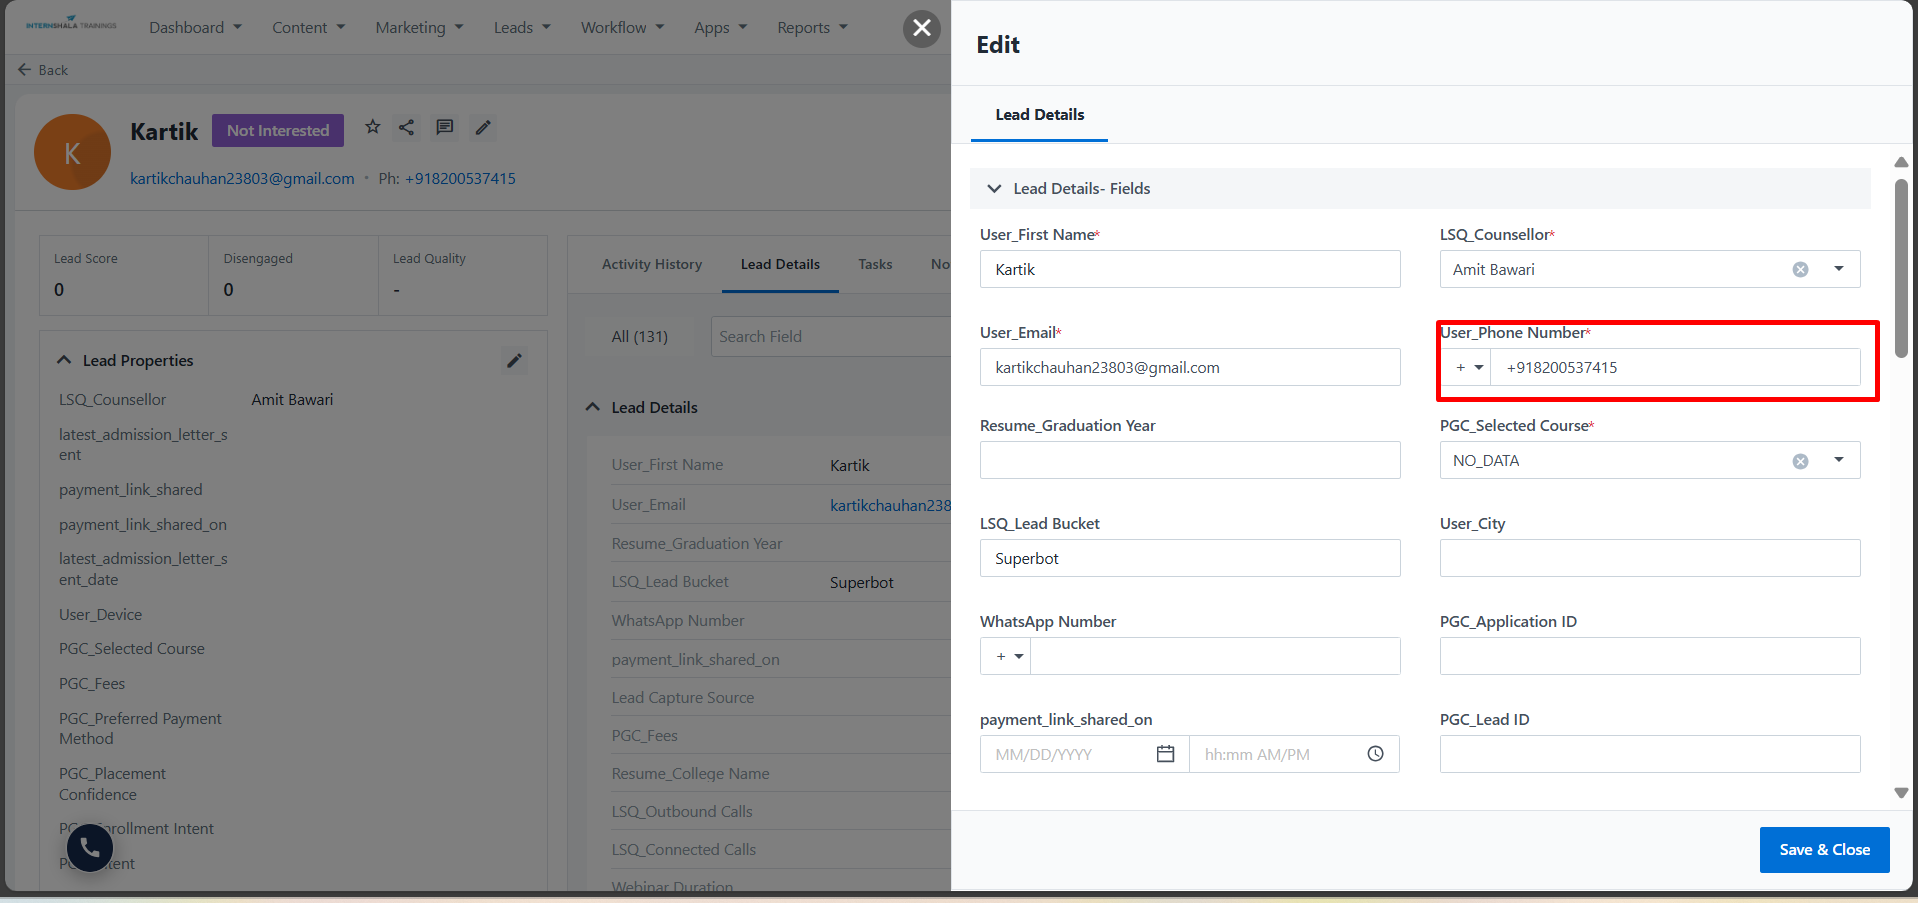Collapse the Lead Properties panel

(65, 360)
